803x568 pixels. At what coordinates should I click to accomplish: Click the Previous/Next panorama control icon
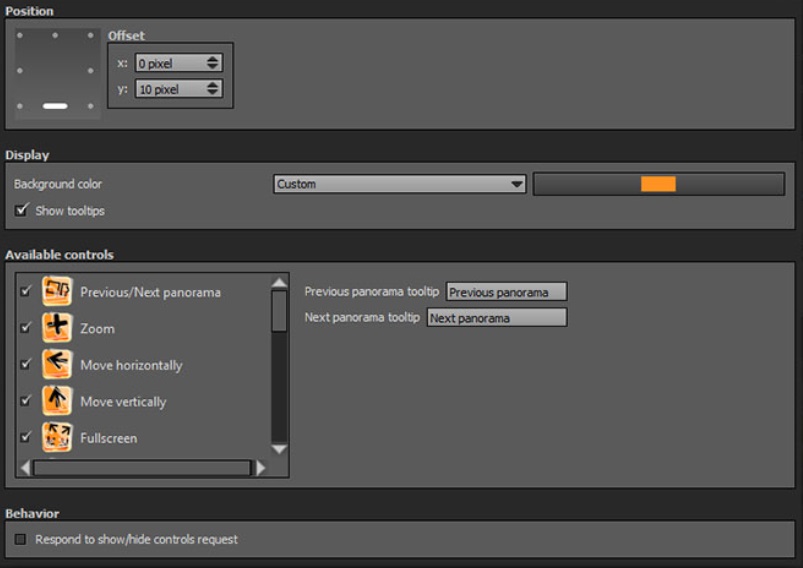point(57,291)
